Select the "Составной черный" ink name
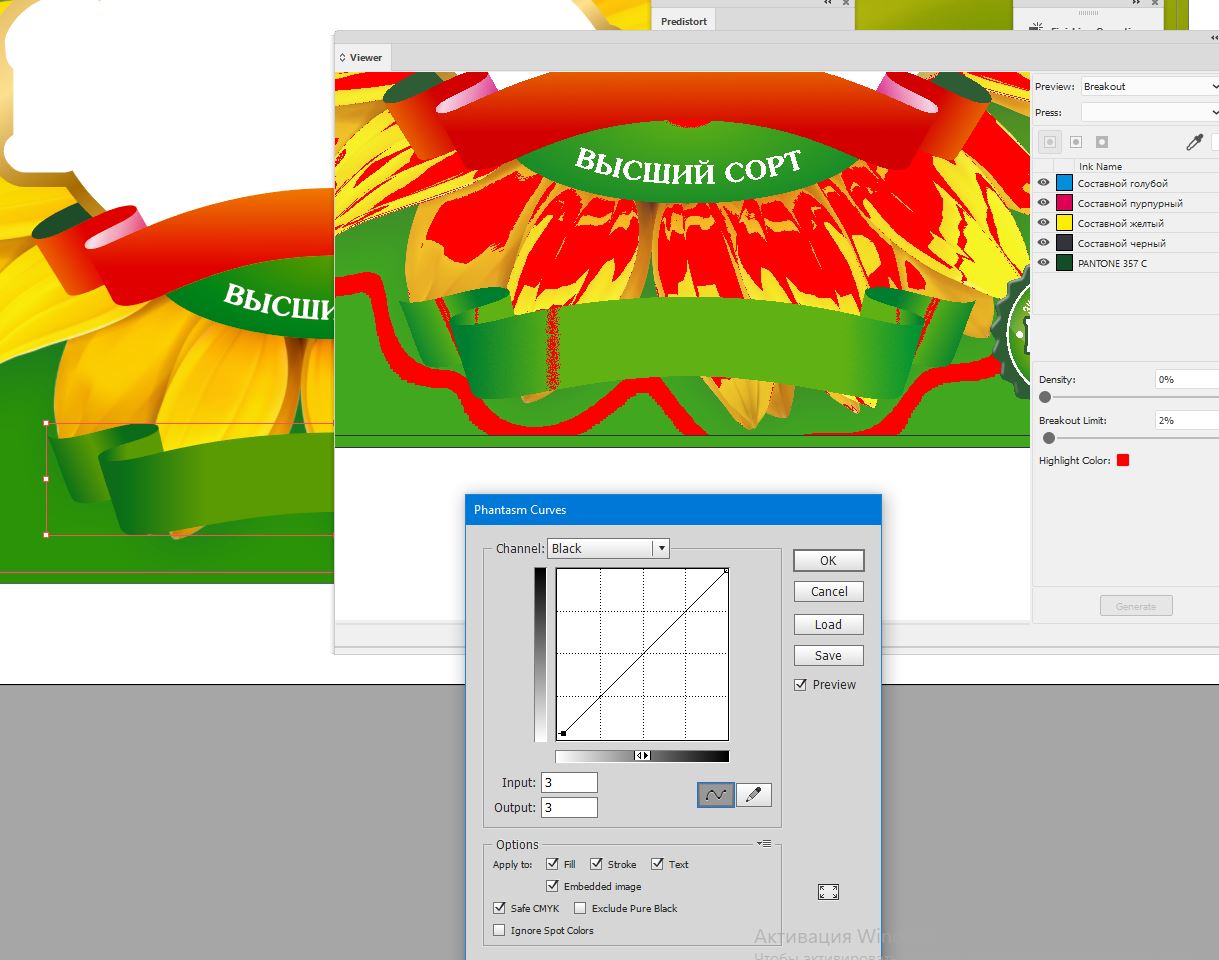Viewport: 1219px width, 960px height. [1121, 243]
